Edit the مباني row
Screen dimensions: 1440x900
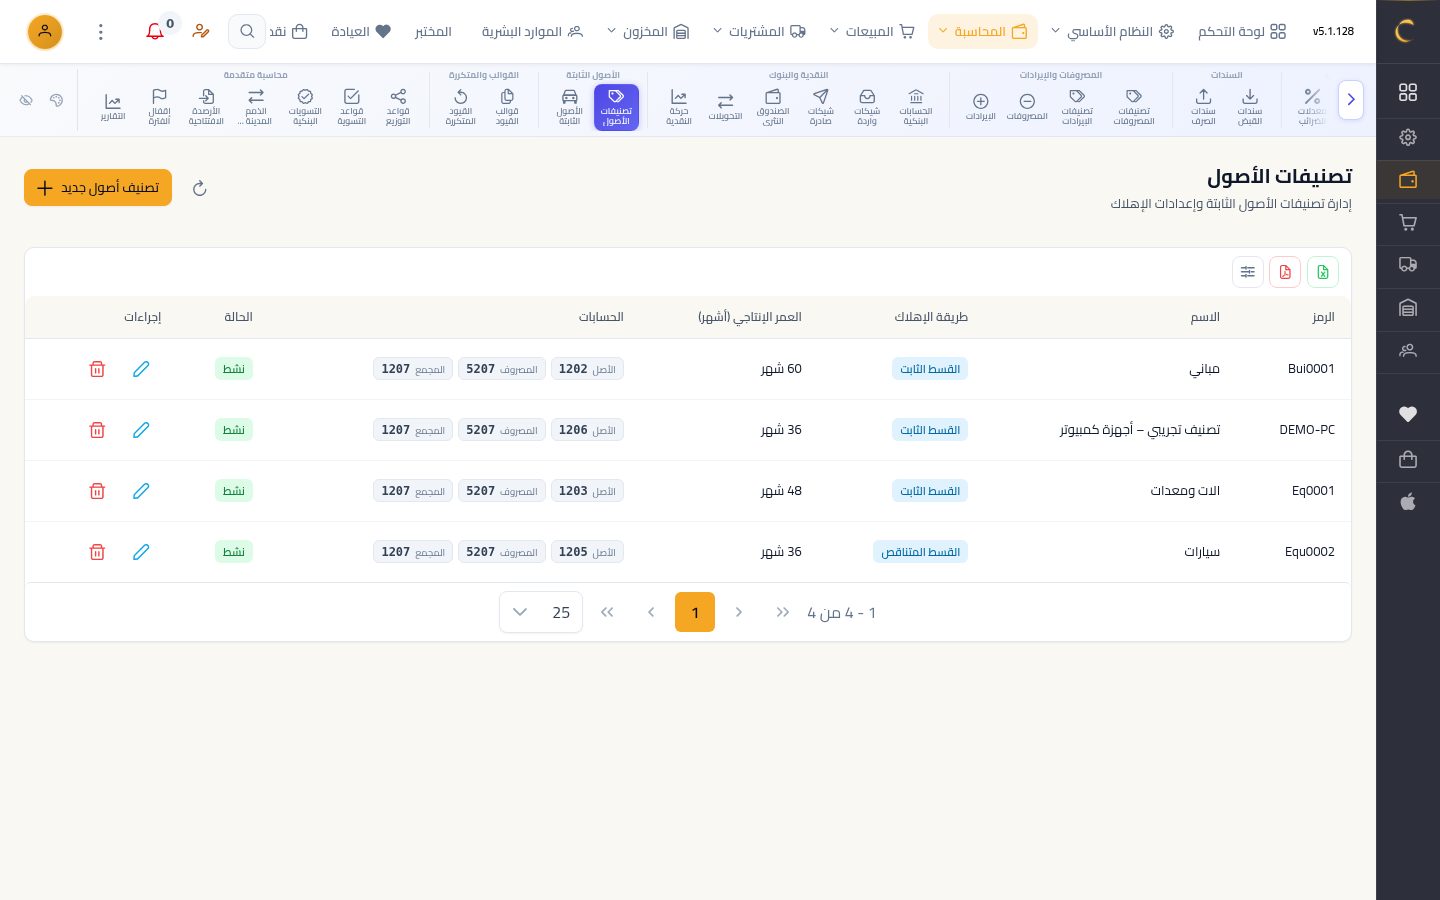(x=141, y=369)
